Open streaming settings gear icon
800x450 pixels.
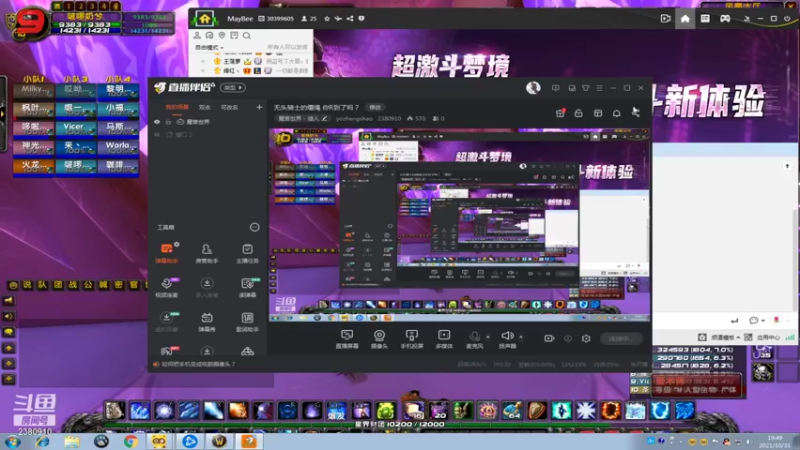586,338
